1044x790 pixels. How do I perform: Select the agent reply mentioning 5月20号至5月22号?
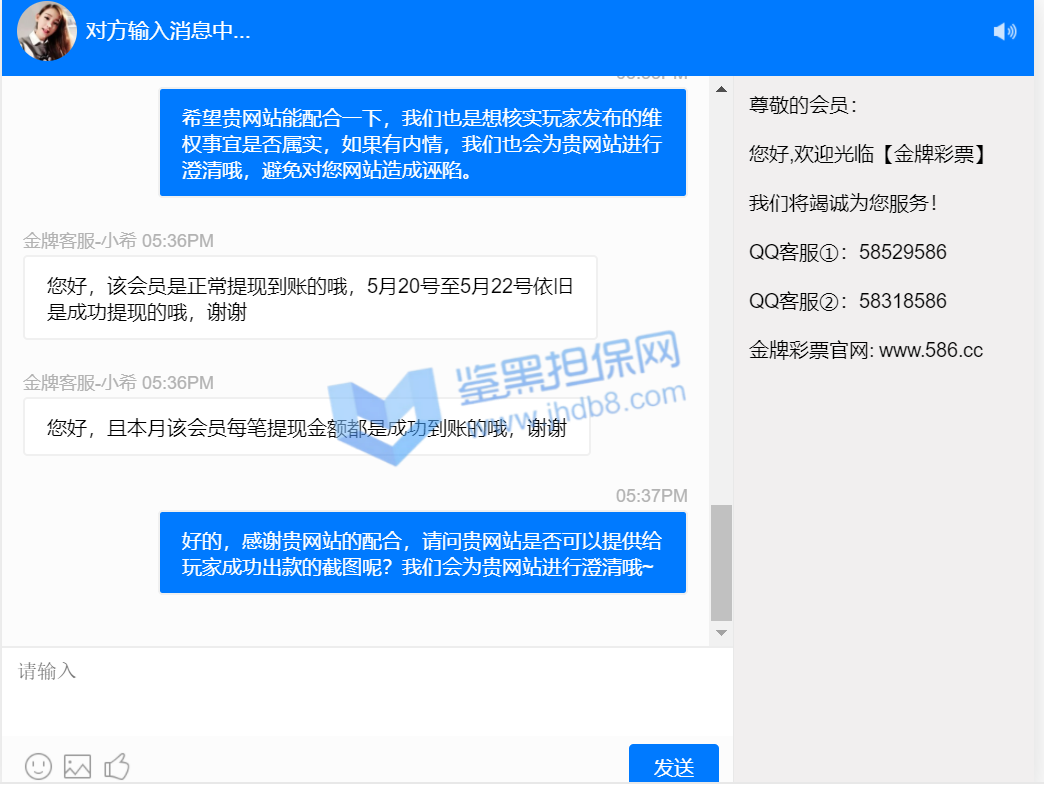(x=310, y=298)
